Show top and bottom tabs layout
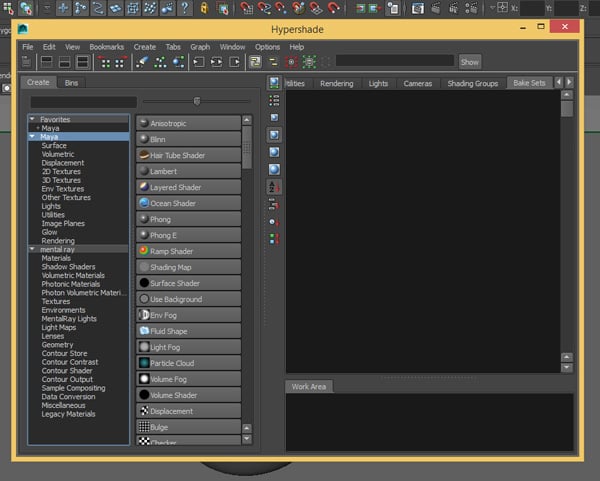 pyautogui.click(x=83, y=62)
